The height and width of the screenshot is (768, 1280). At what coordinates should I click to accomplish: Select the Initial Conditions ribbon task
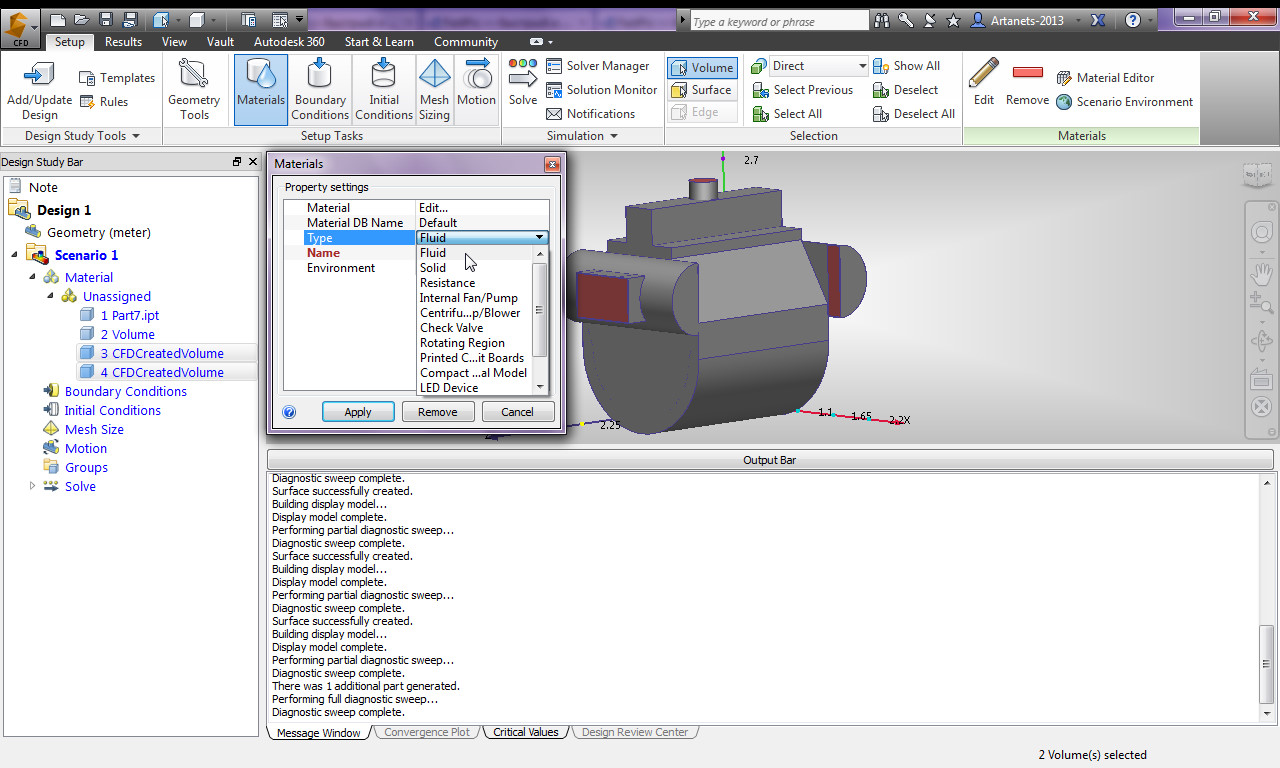pyautogui.click(x=384, y=90)
